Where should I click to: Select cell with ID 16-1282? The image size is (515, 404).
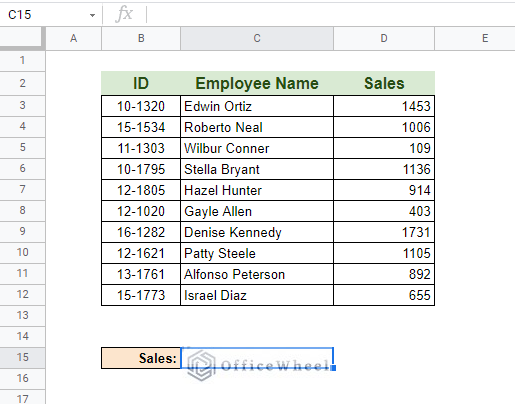click(x=141, y=232)
